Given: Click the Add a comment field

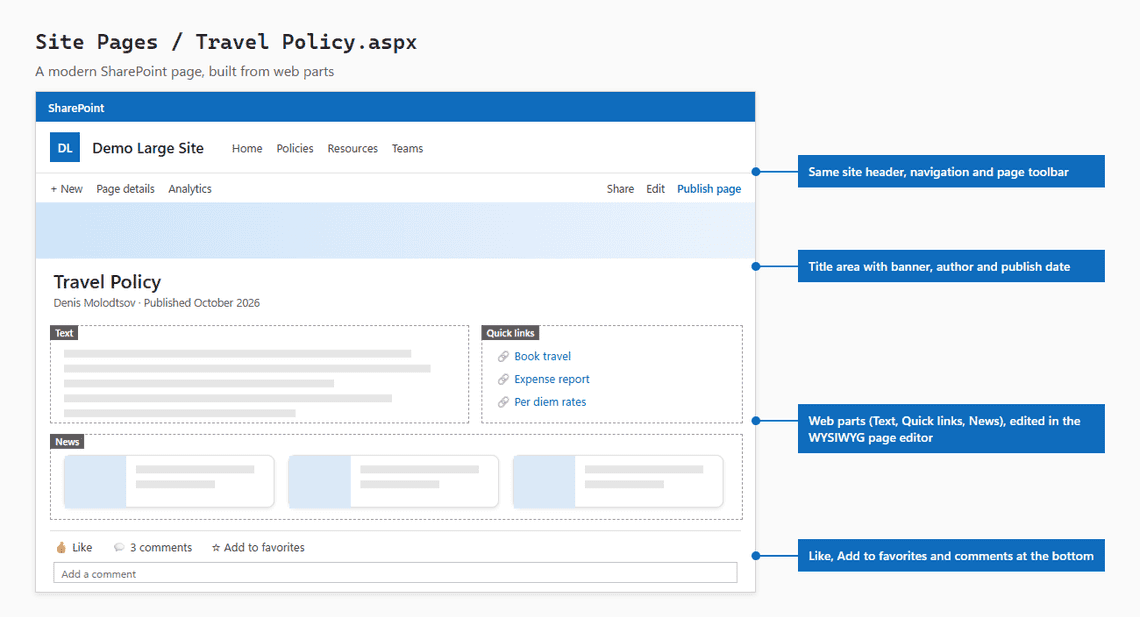Looking at the screenshot, I should coord(395,573).
